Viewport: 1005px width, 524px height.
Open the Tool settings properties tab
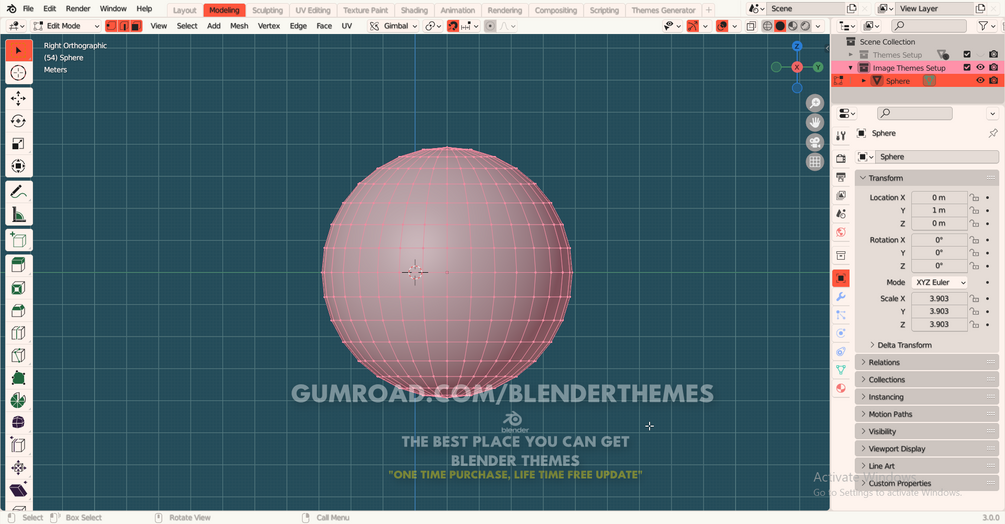841,135
